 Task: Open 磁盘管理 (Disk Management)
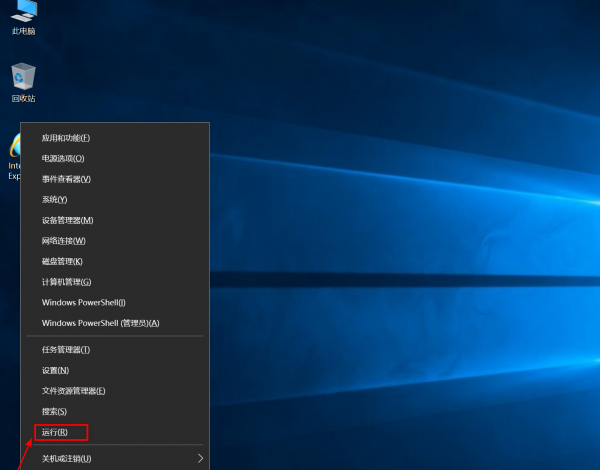tap(62, 261)
